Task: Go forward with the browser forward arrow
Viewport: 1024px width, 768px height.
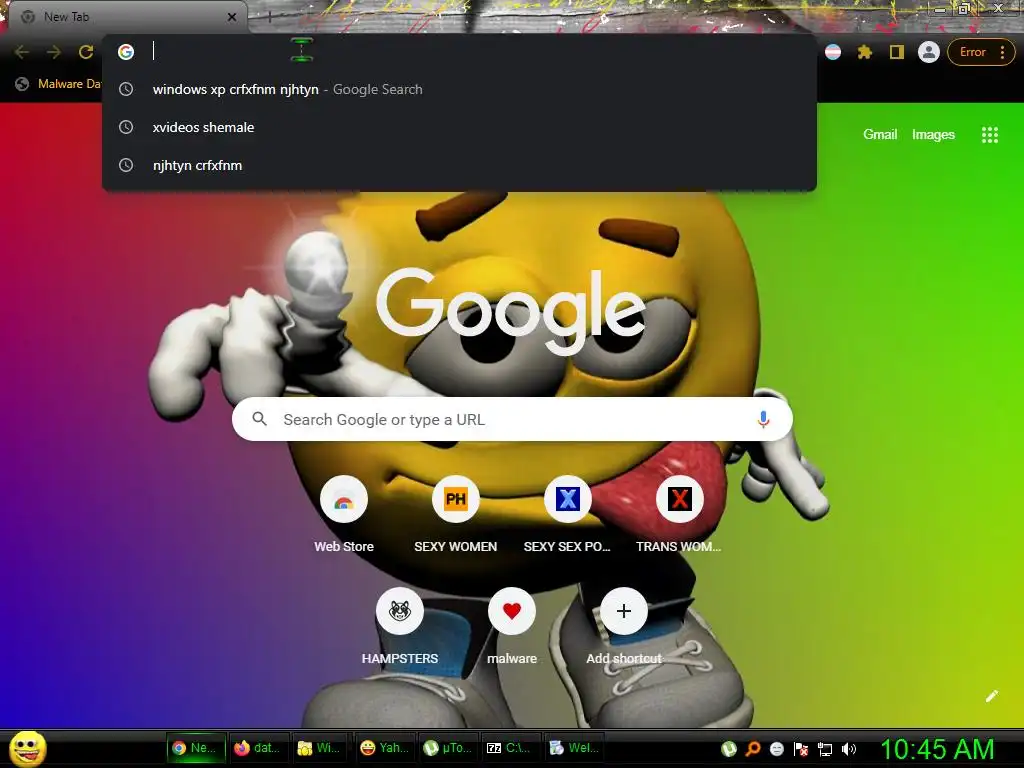Action: click(54, 52)
